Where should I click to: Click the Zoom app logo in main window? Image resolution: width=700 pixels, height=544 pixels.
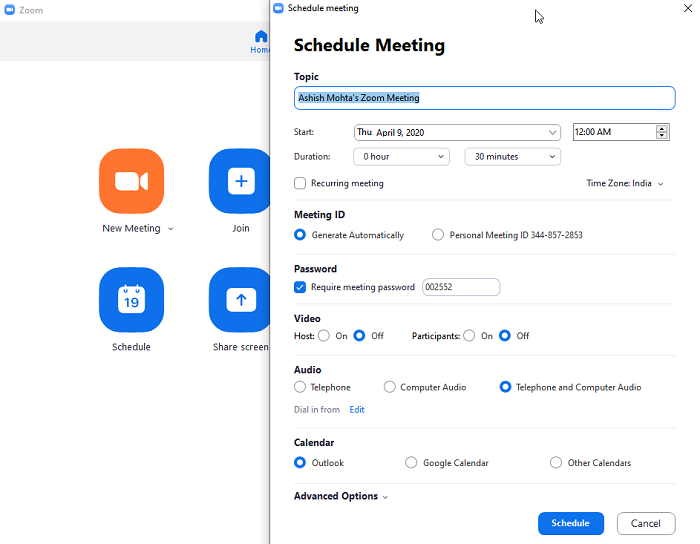[x=10, y=10]
